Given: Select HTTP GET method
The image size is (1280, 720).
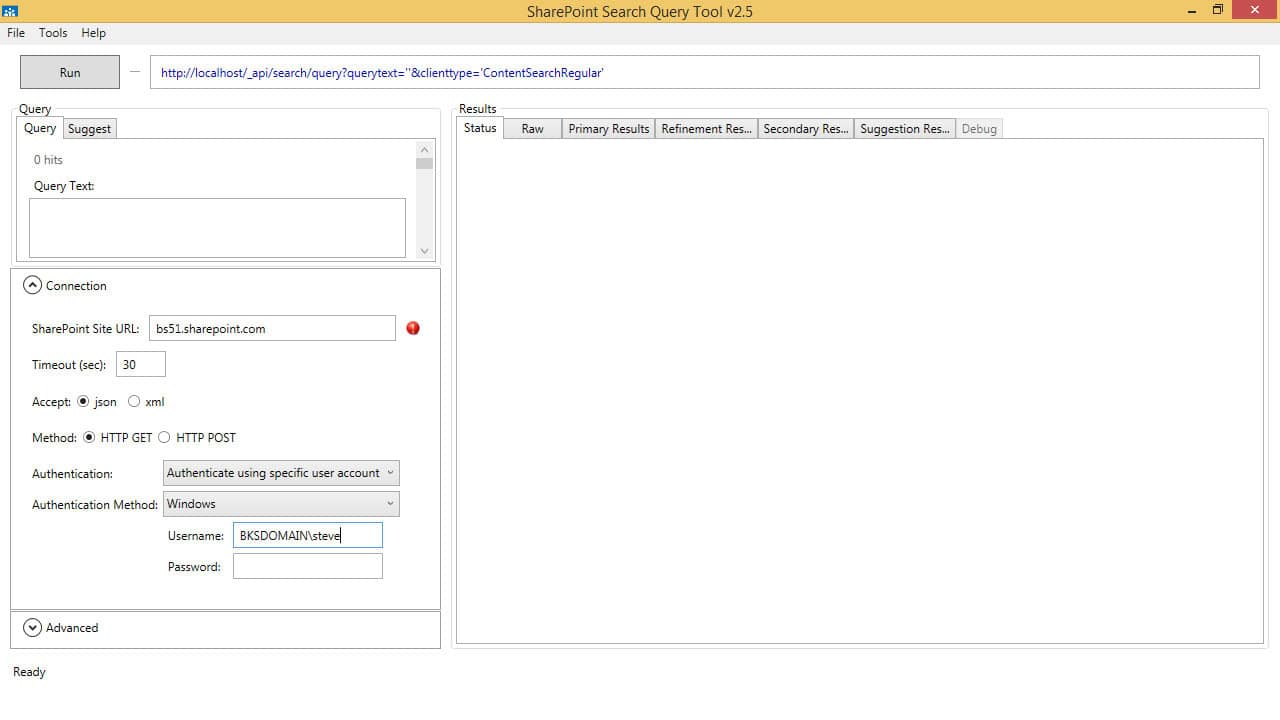Looking at the screenshot, I should tap(90, 438).
